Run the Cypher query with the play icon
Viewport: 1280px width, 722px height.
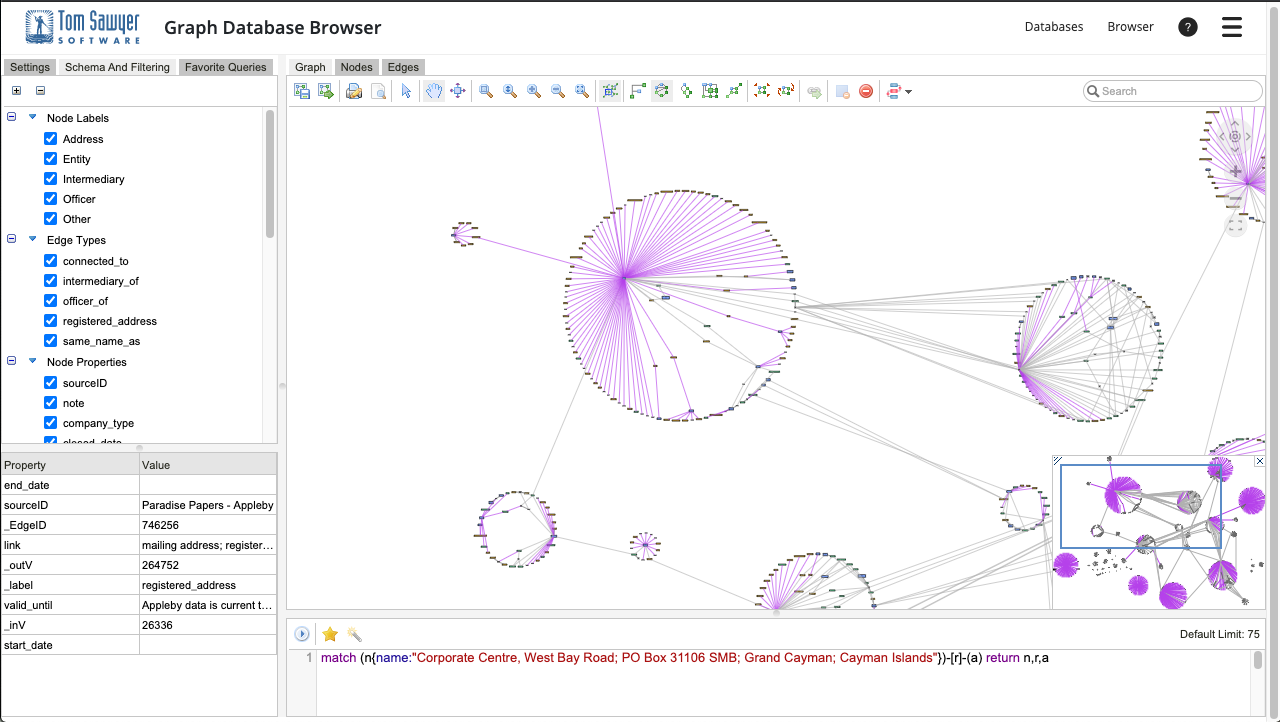(x=300, y=634)
